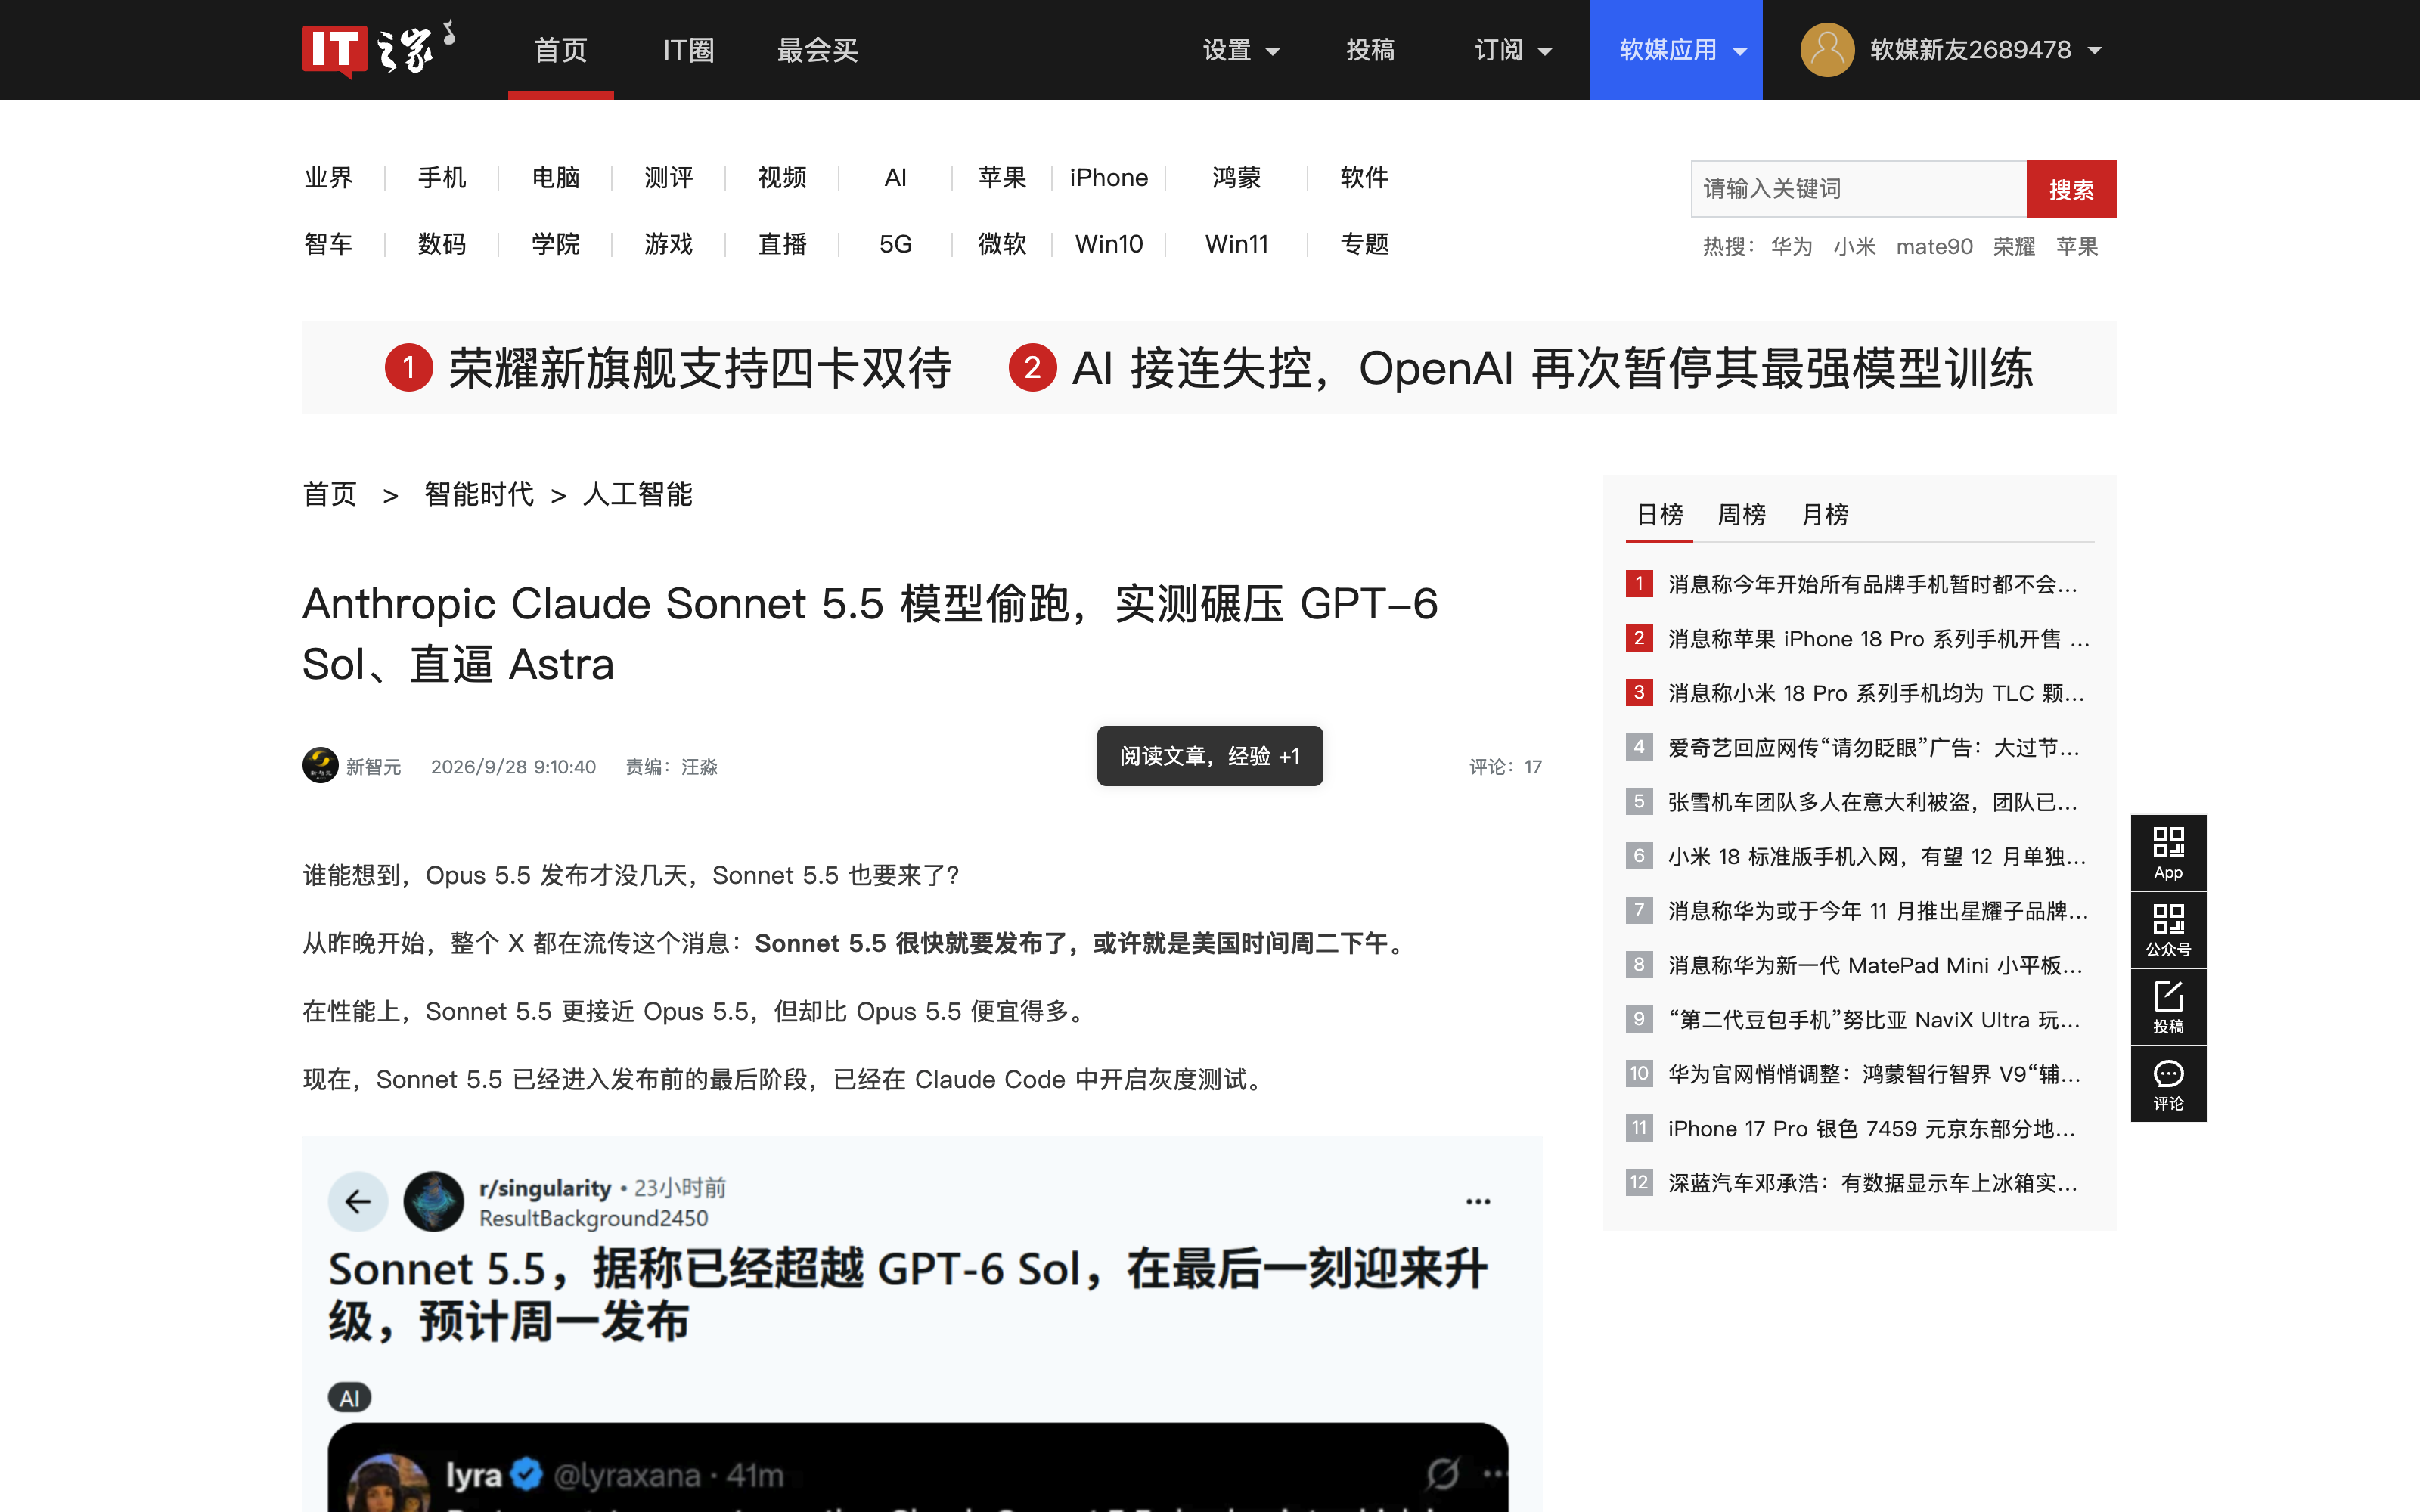Open headline 荣耀新旗舰支持四卡双待

pos(700,368)
